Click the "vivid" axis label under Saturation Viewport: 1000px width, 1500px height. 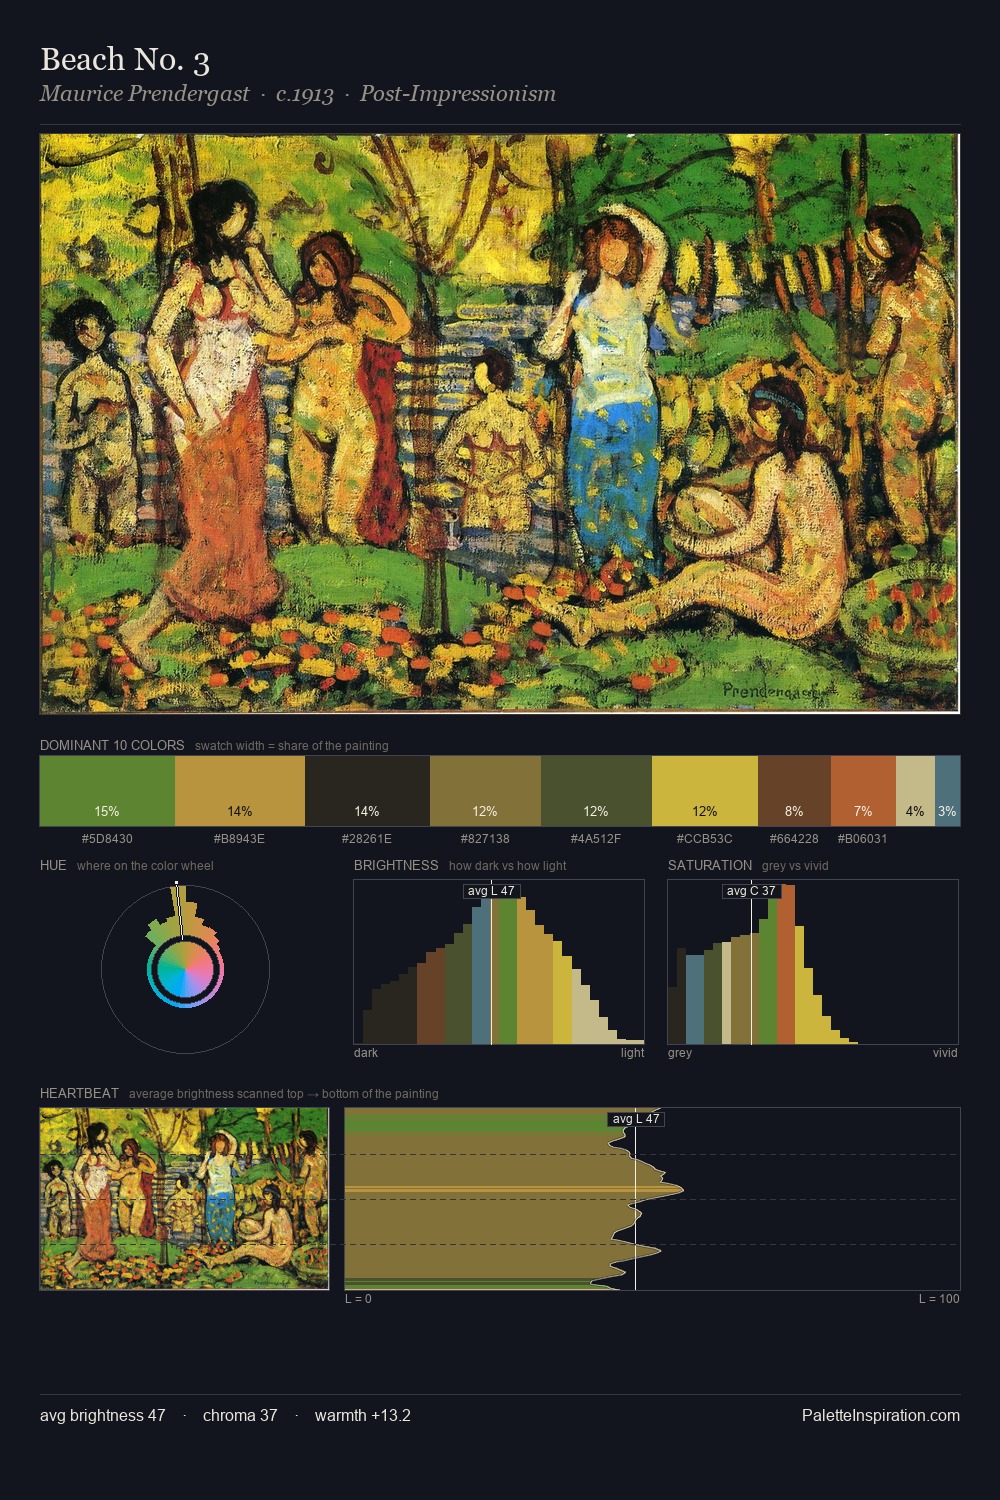(x=945, y=1053)
